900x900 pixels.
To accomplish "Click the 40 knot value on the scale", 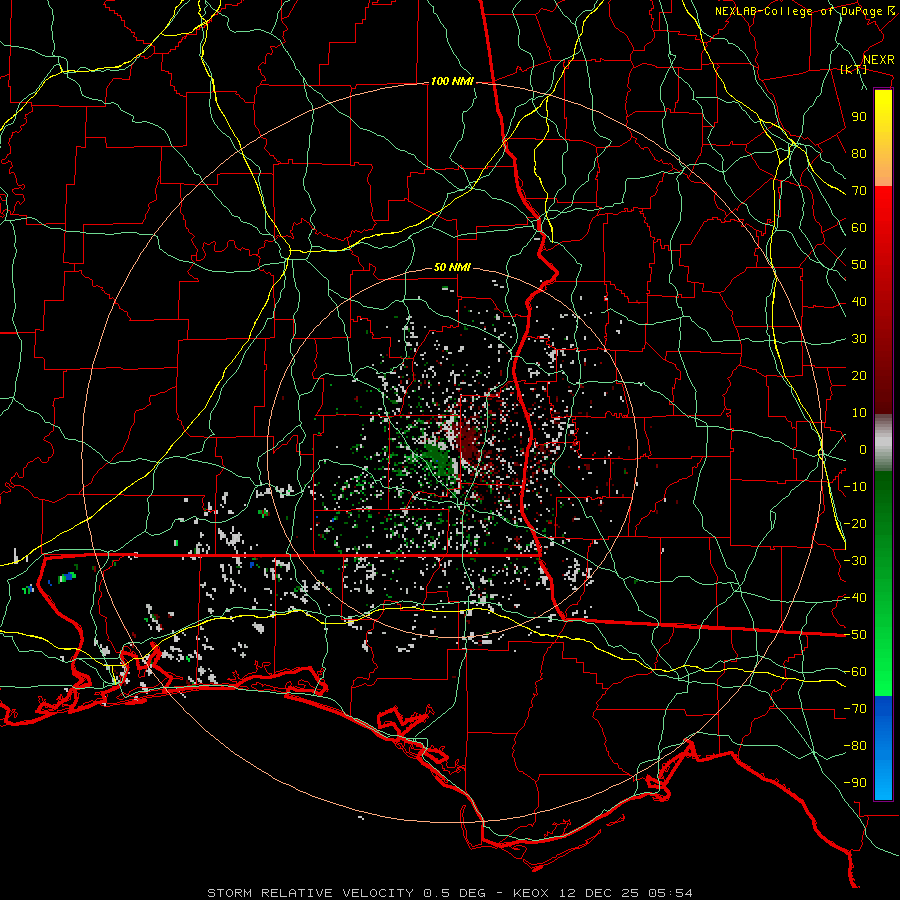I will point(859,302).
